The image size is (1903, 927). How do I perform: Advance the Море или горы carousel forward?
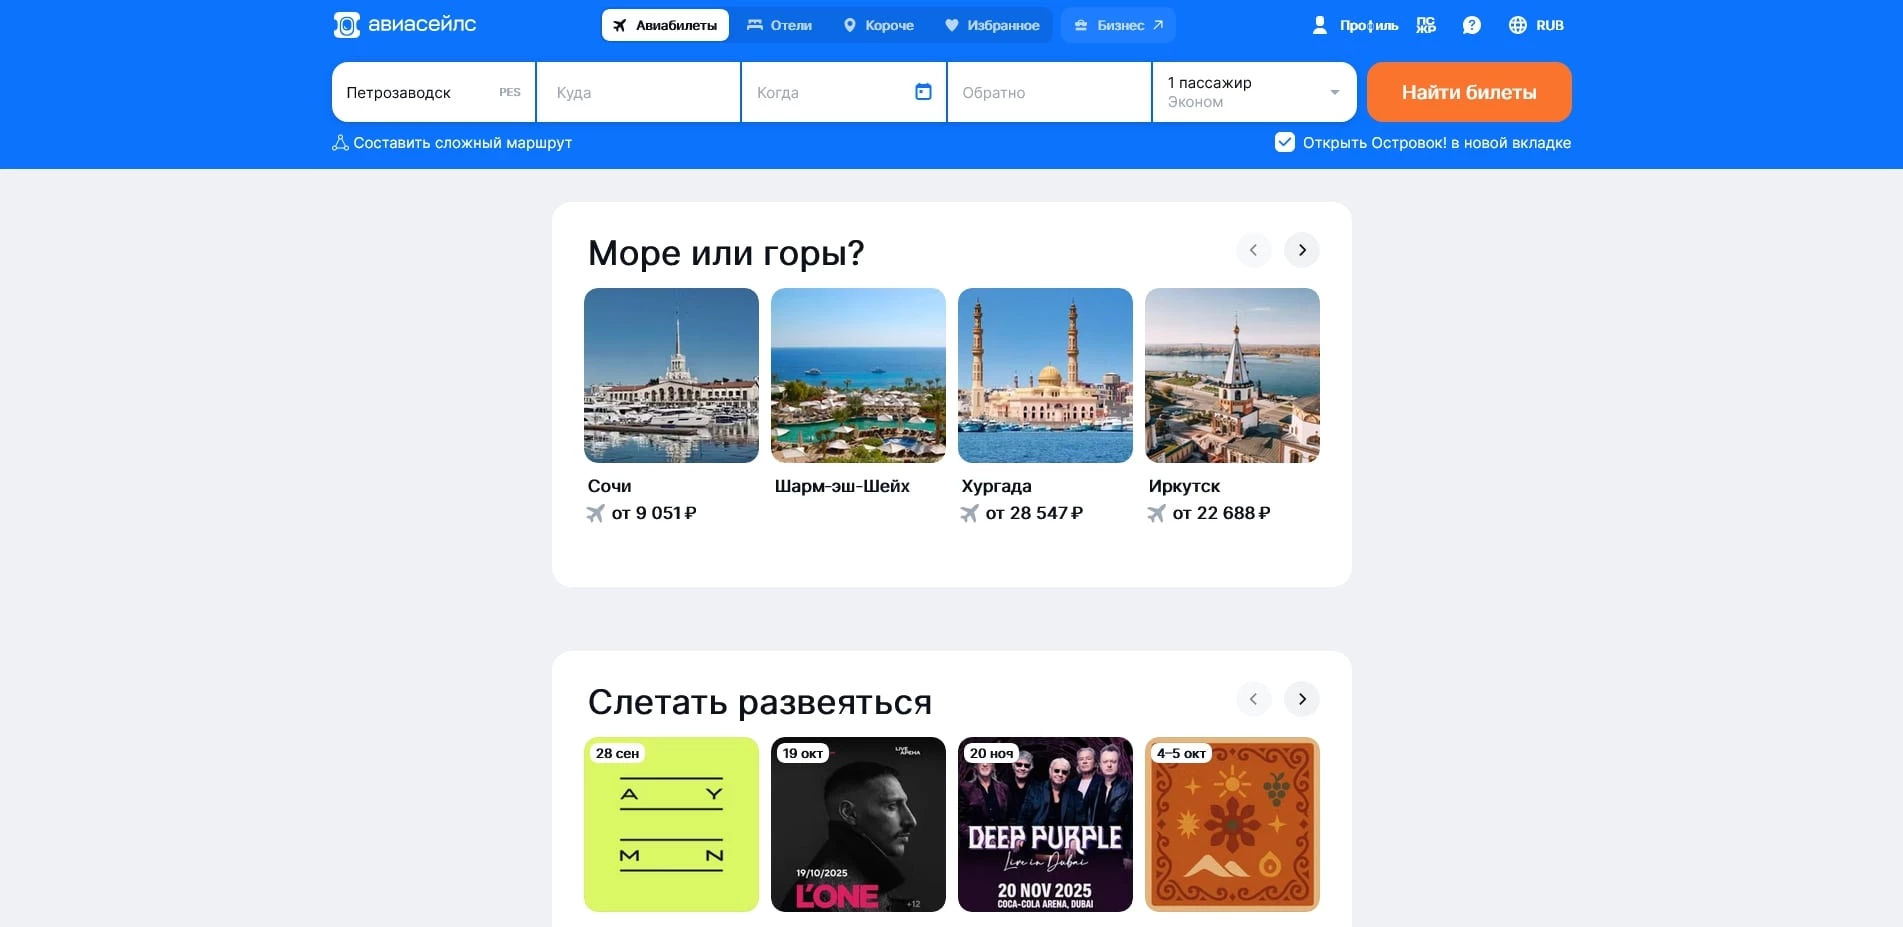1301,250
